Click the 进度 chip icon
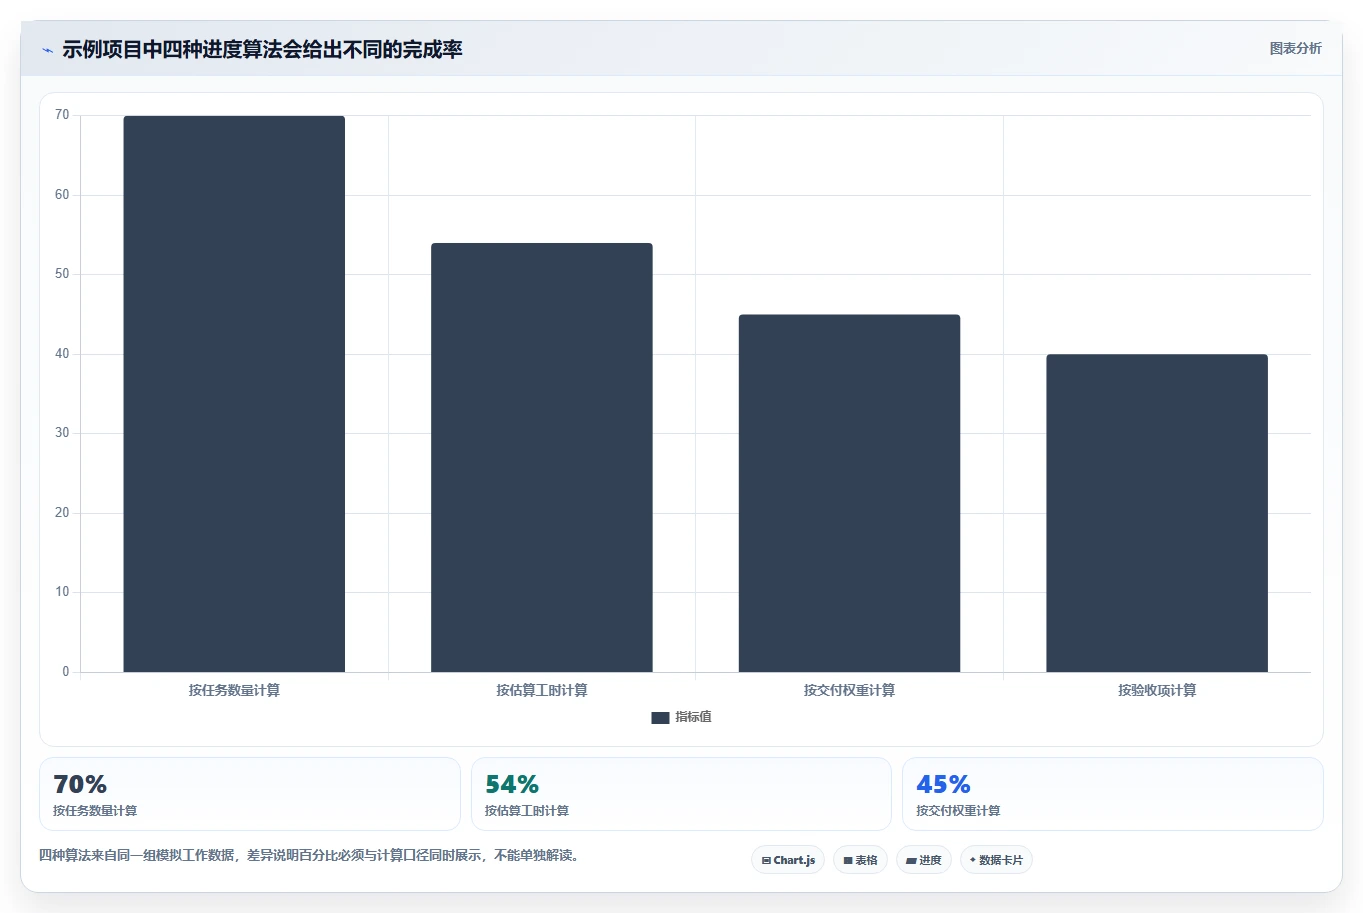 pyautogui.click(x=911, y=861)
